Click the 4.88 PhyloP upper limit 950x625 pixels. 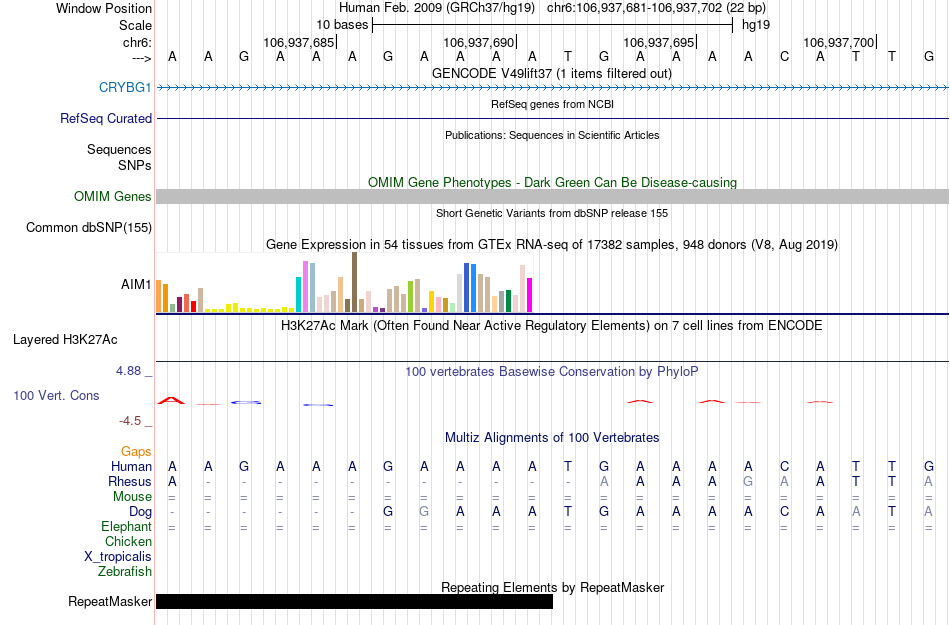pyautogui.click(x=128, y=371)
